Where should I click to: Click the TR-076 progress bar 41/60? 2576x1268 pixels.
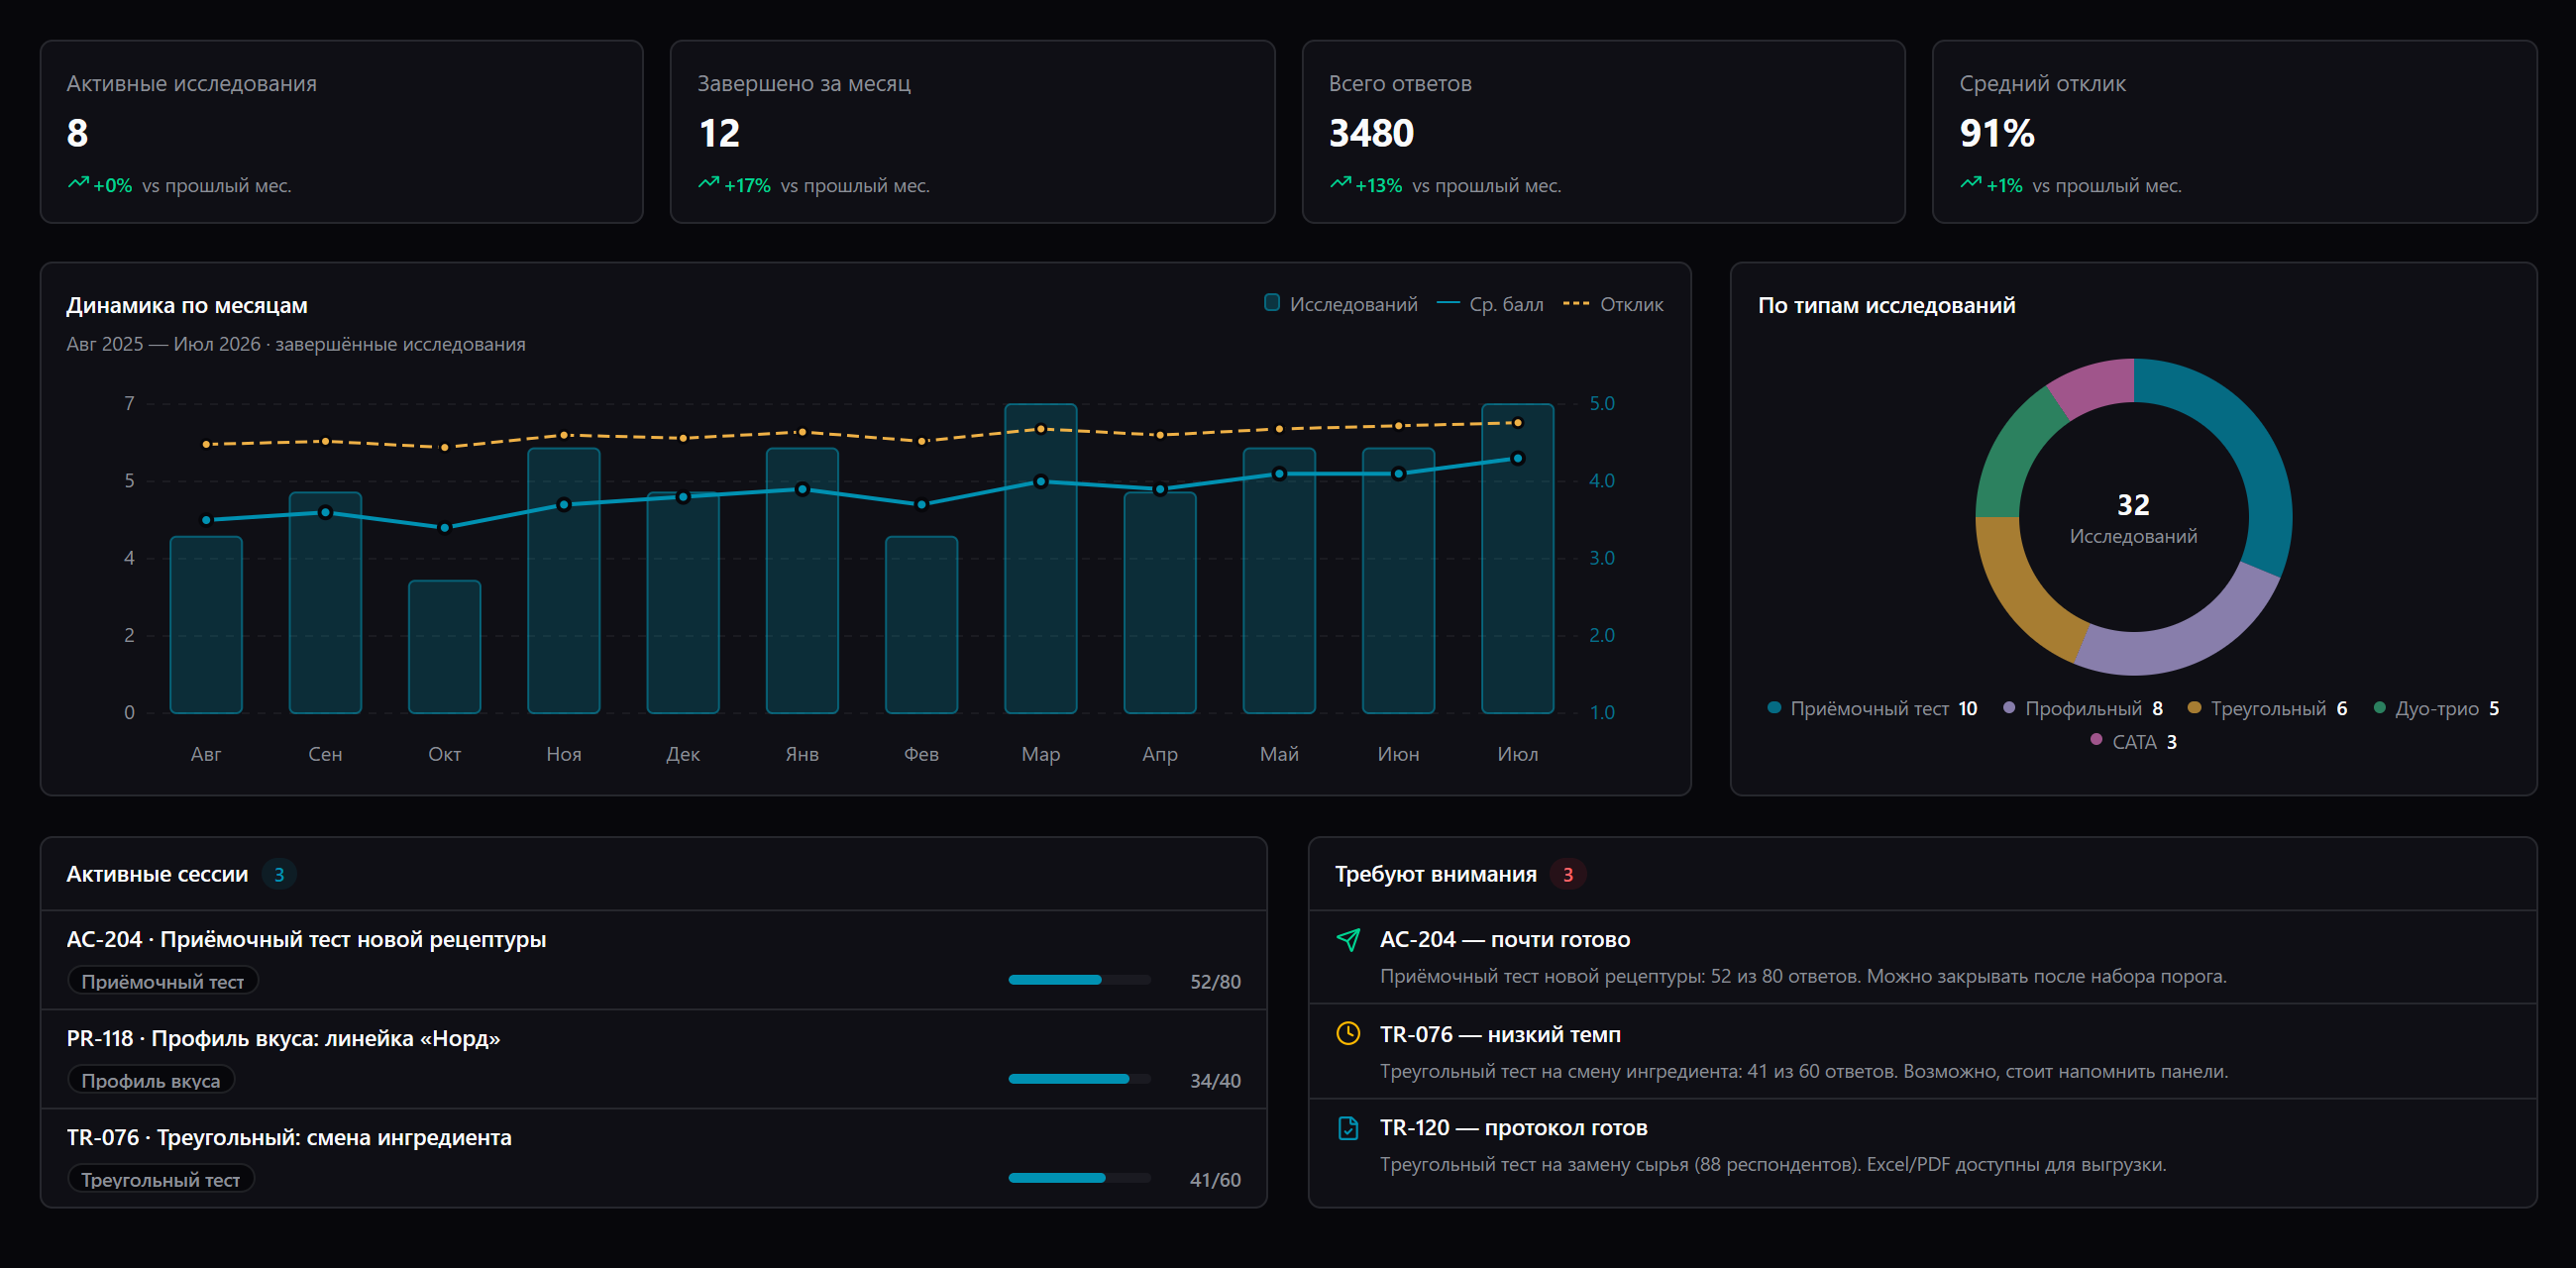point(1079,1178)
